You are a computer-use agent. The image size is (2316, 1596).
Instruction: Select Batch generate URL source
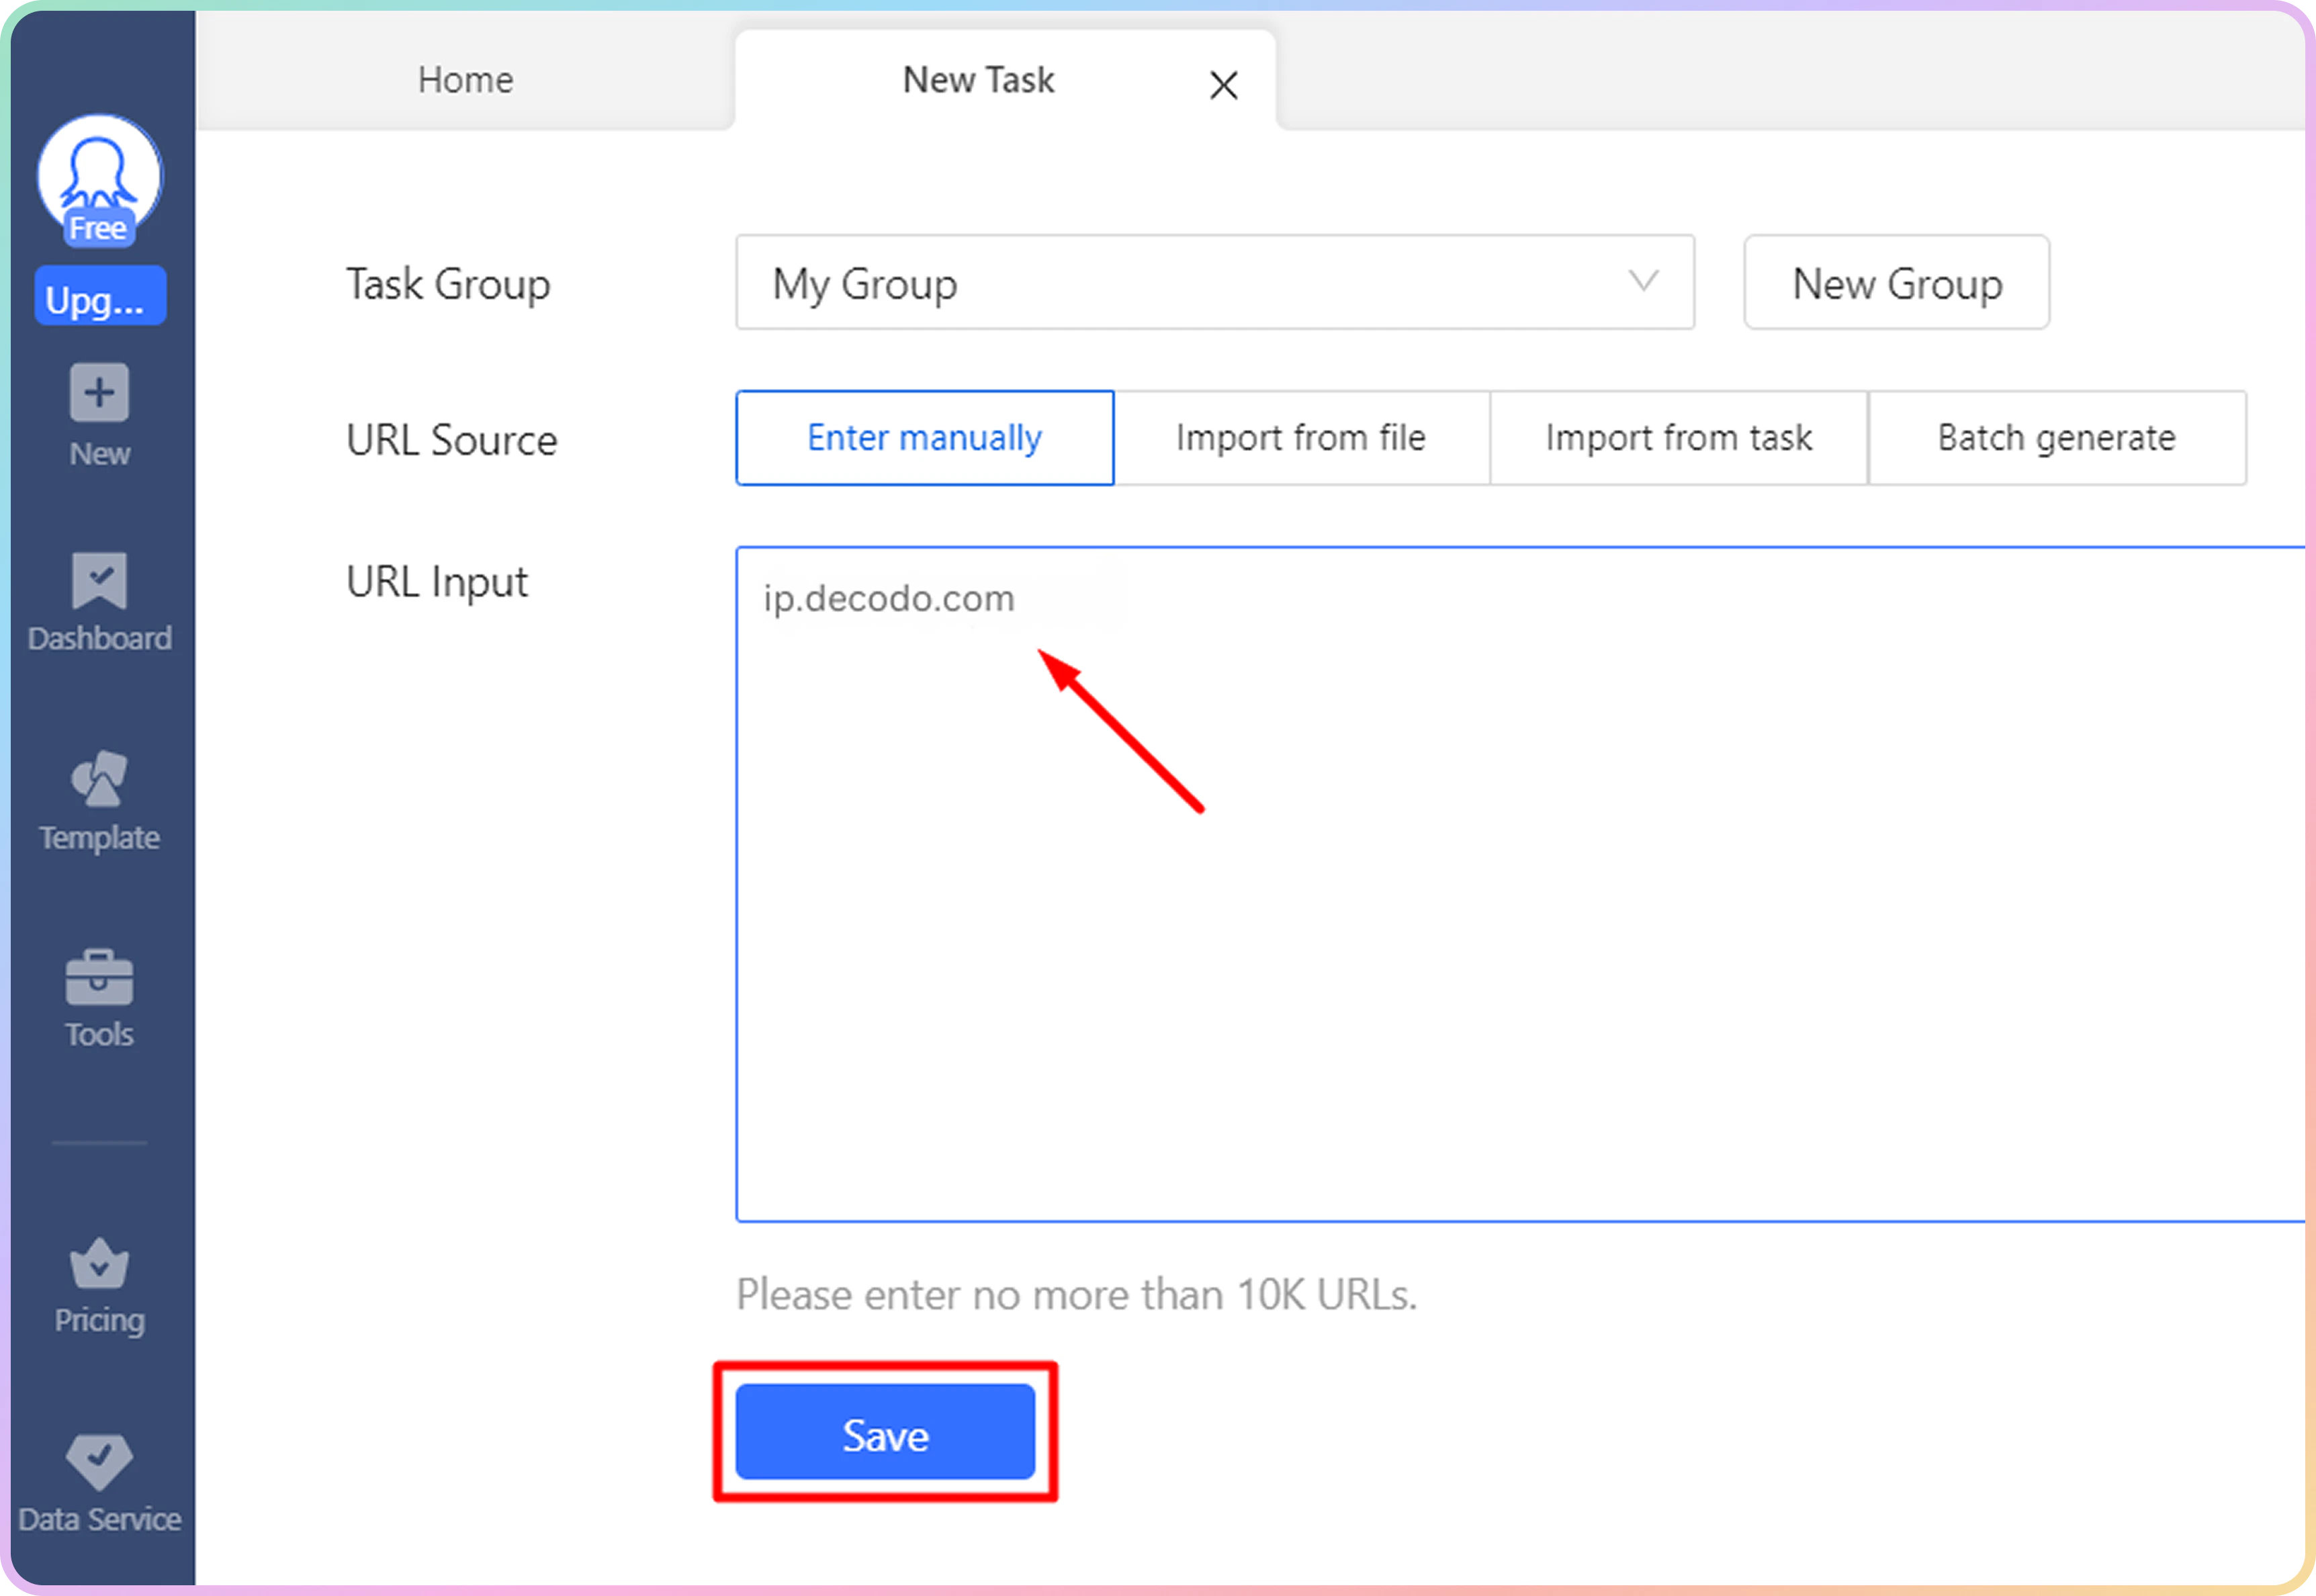(2056, 438)
